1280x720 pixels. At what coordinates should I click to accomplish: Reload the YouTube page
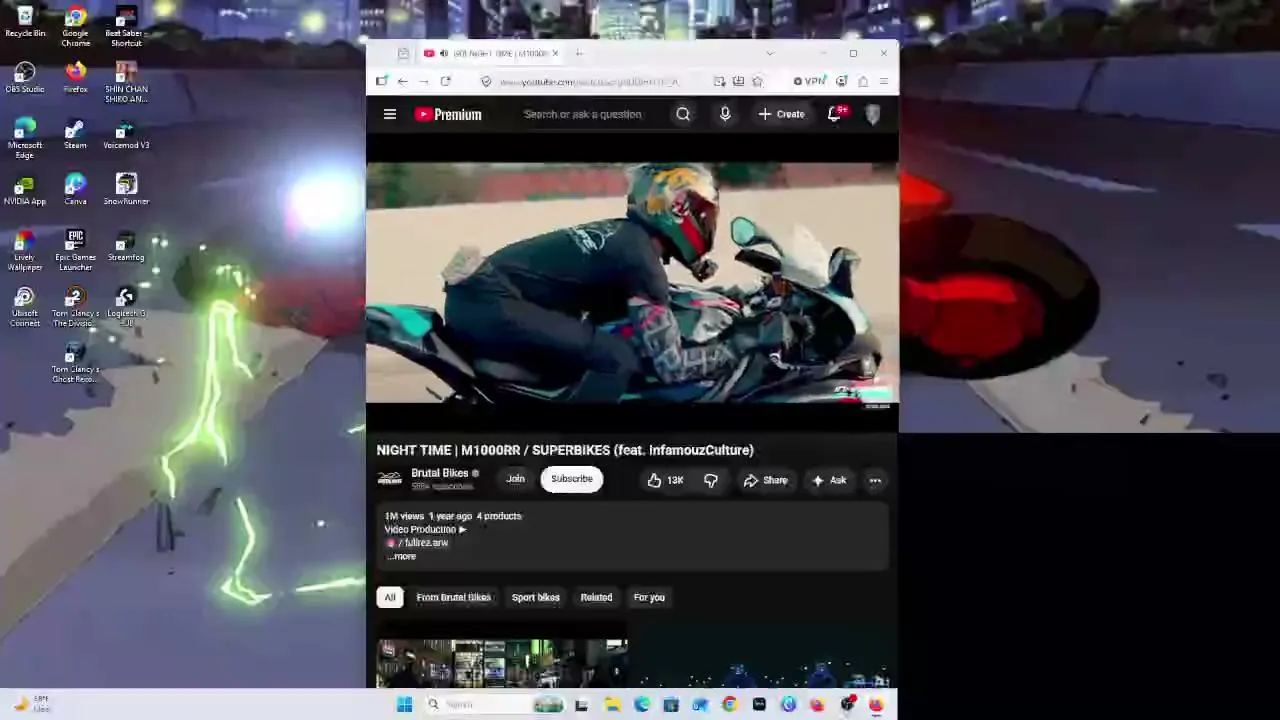tap(445, 81)
